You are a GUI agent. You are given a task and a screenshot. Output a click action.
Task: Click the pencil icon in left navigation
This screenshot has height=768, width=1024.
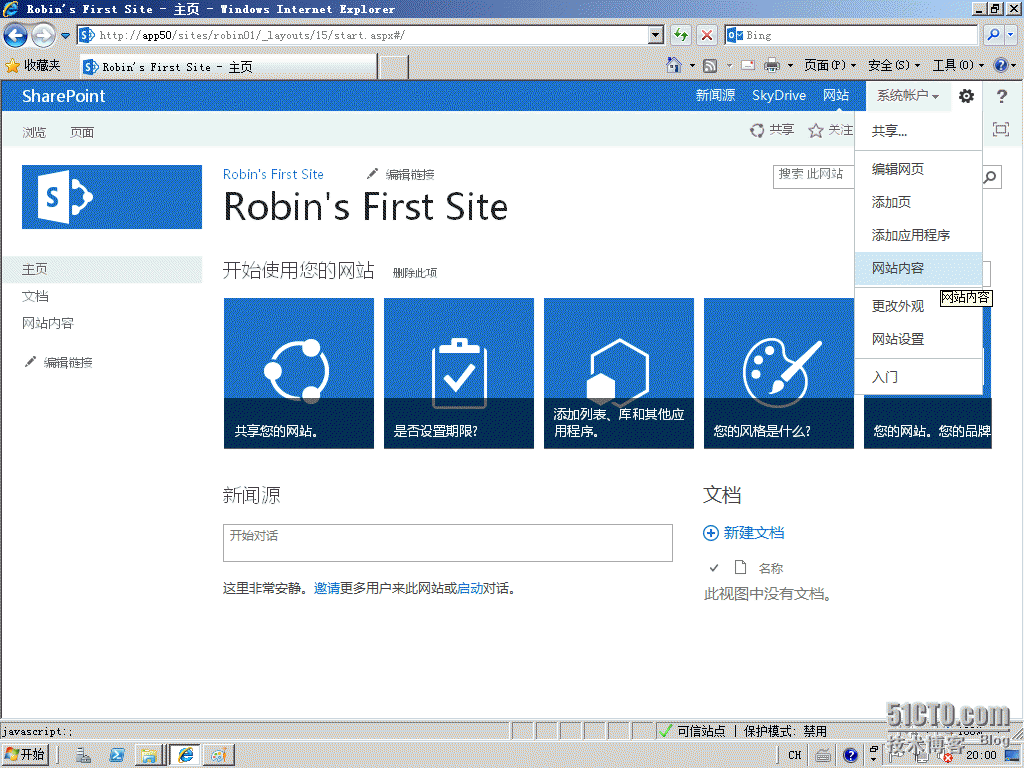tap(30, 362)
